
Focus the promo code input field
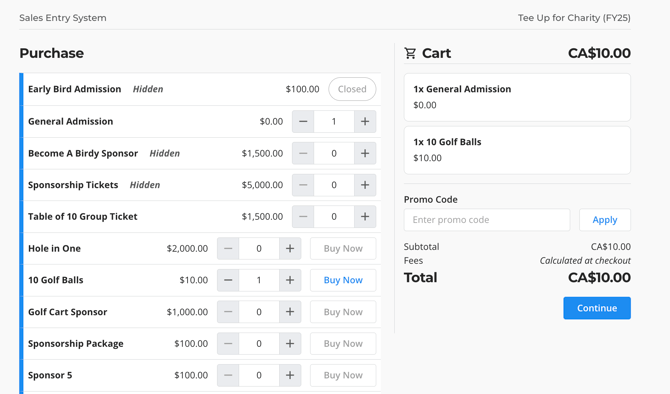click(x=487, y=220)
